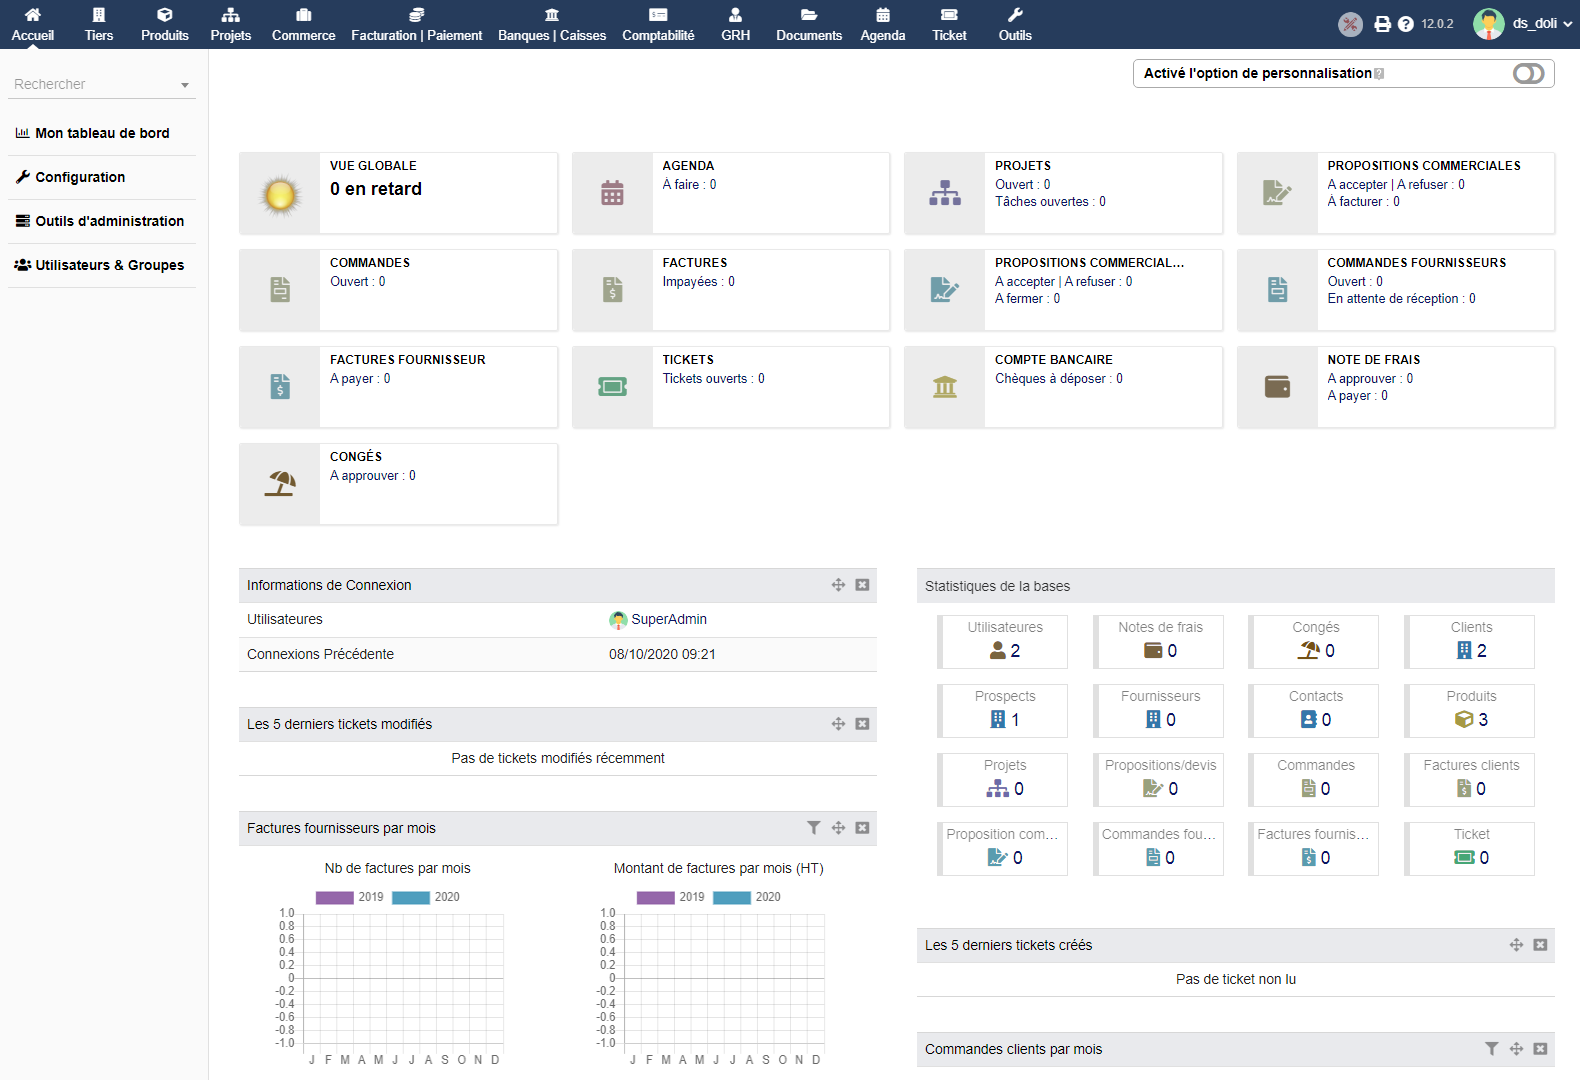Click the Agenda calendar widget icon

pos(612,193)
